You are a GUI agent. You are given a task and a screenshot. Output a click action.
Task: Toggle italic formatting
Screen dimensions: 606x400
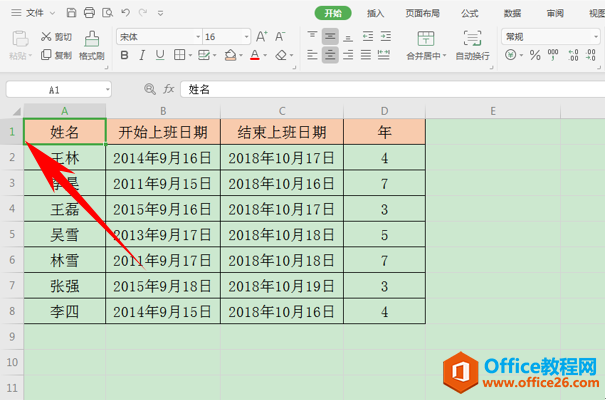[x=140, y=55]
